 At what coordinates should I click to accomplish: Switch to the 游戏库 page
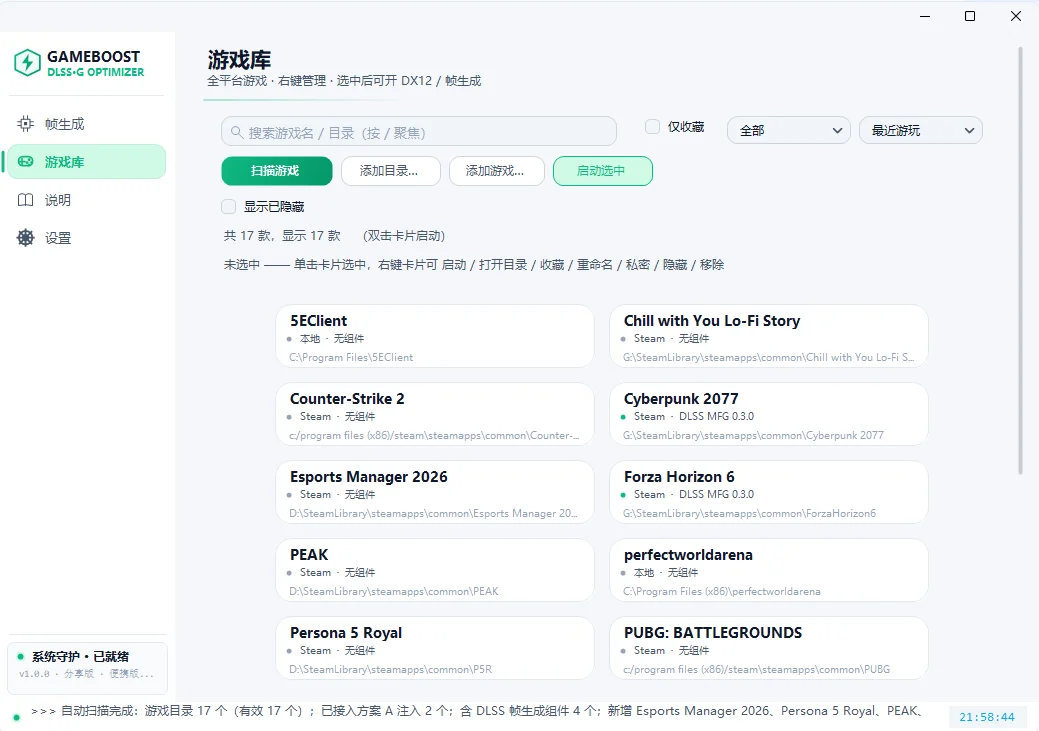pos(86,162)
